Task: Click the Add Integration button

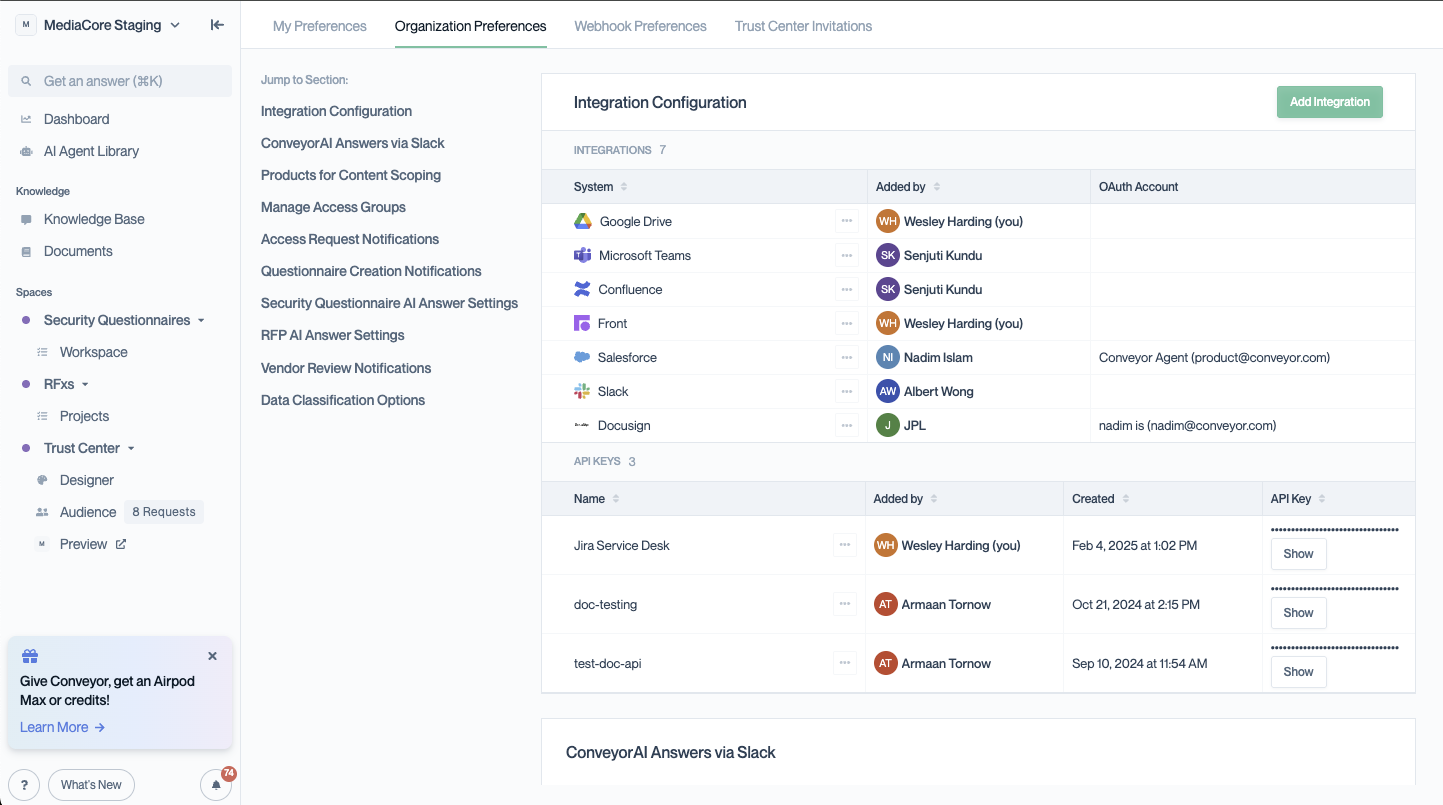Action: (x=1329, y=102)
